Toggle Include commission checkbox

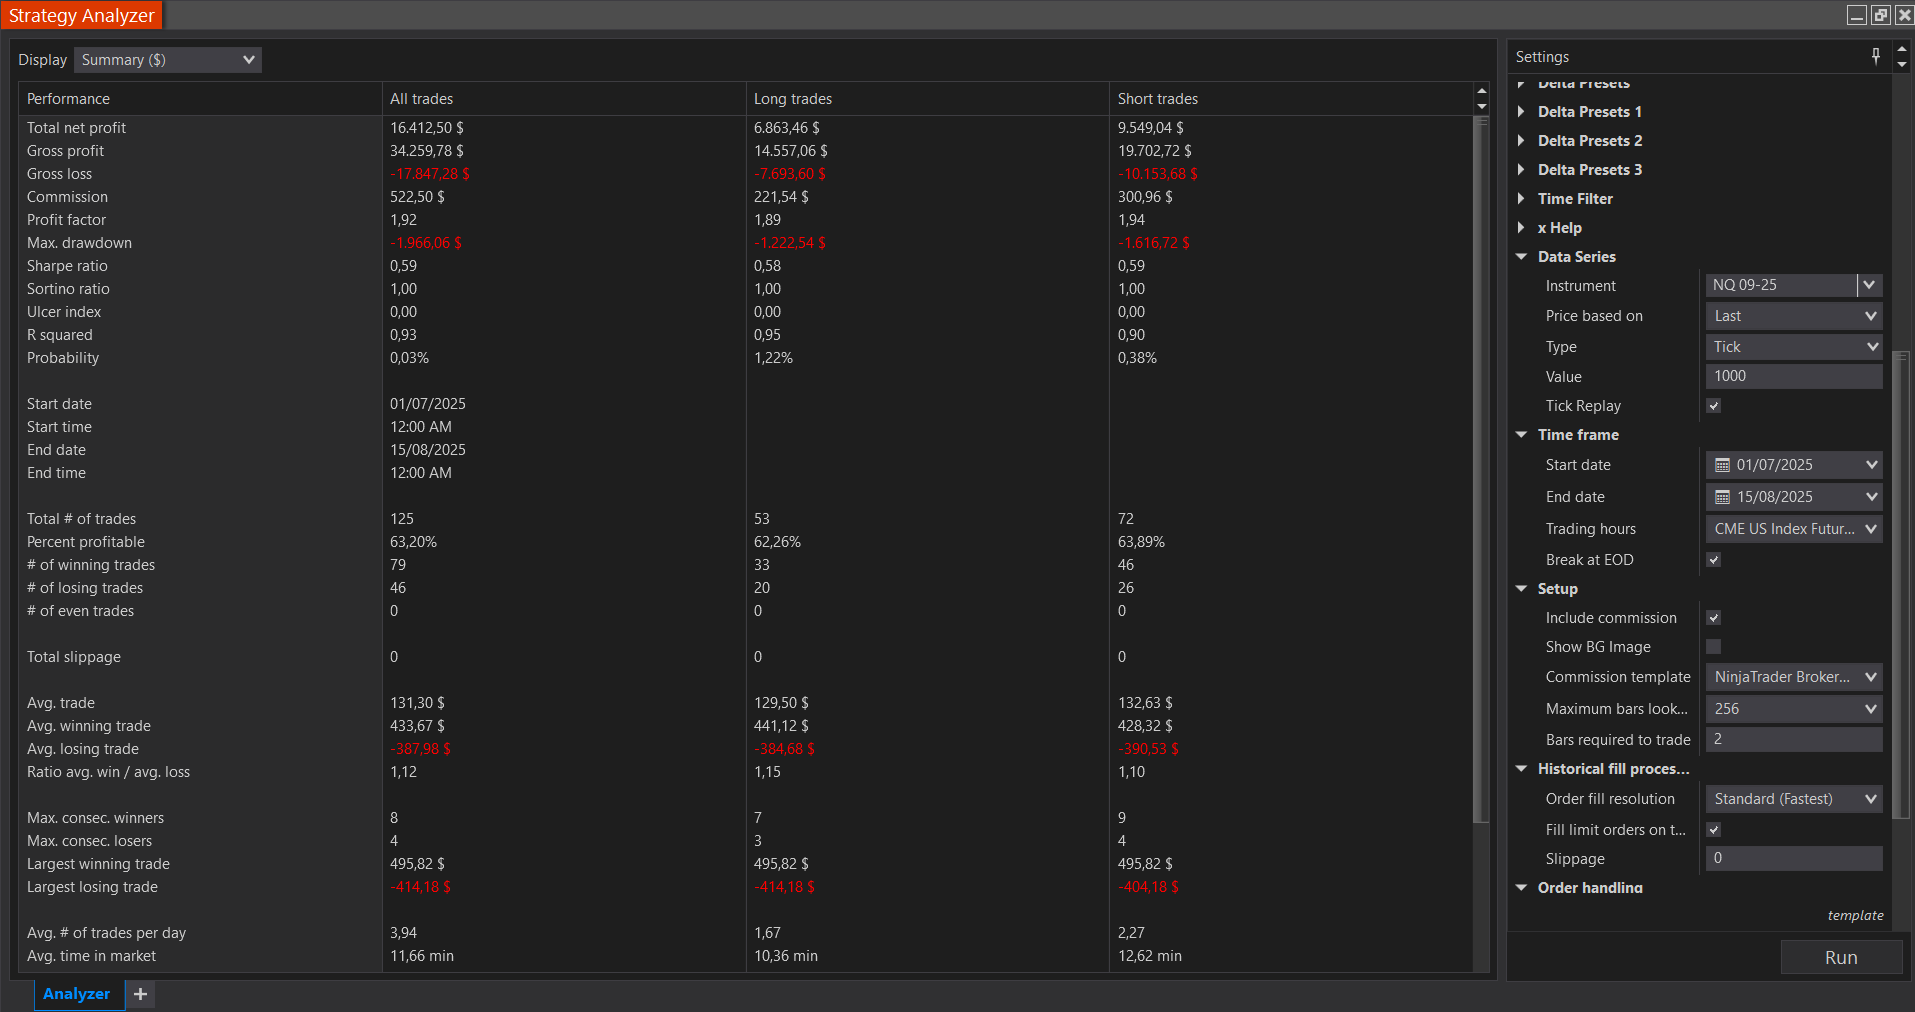pos(1714,618)
